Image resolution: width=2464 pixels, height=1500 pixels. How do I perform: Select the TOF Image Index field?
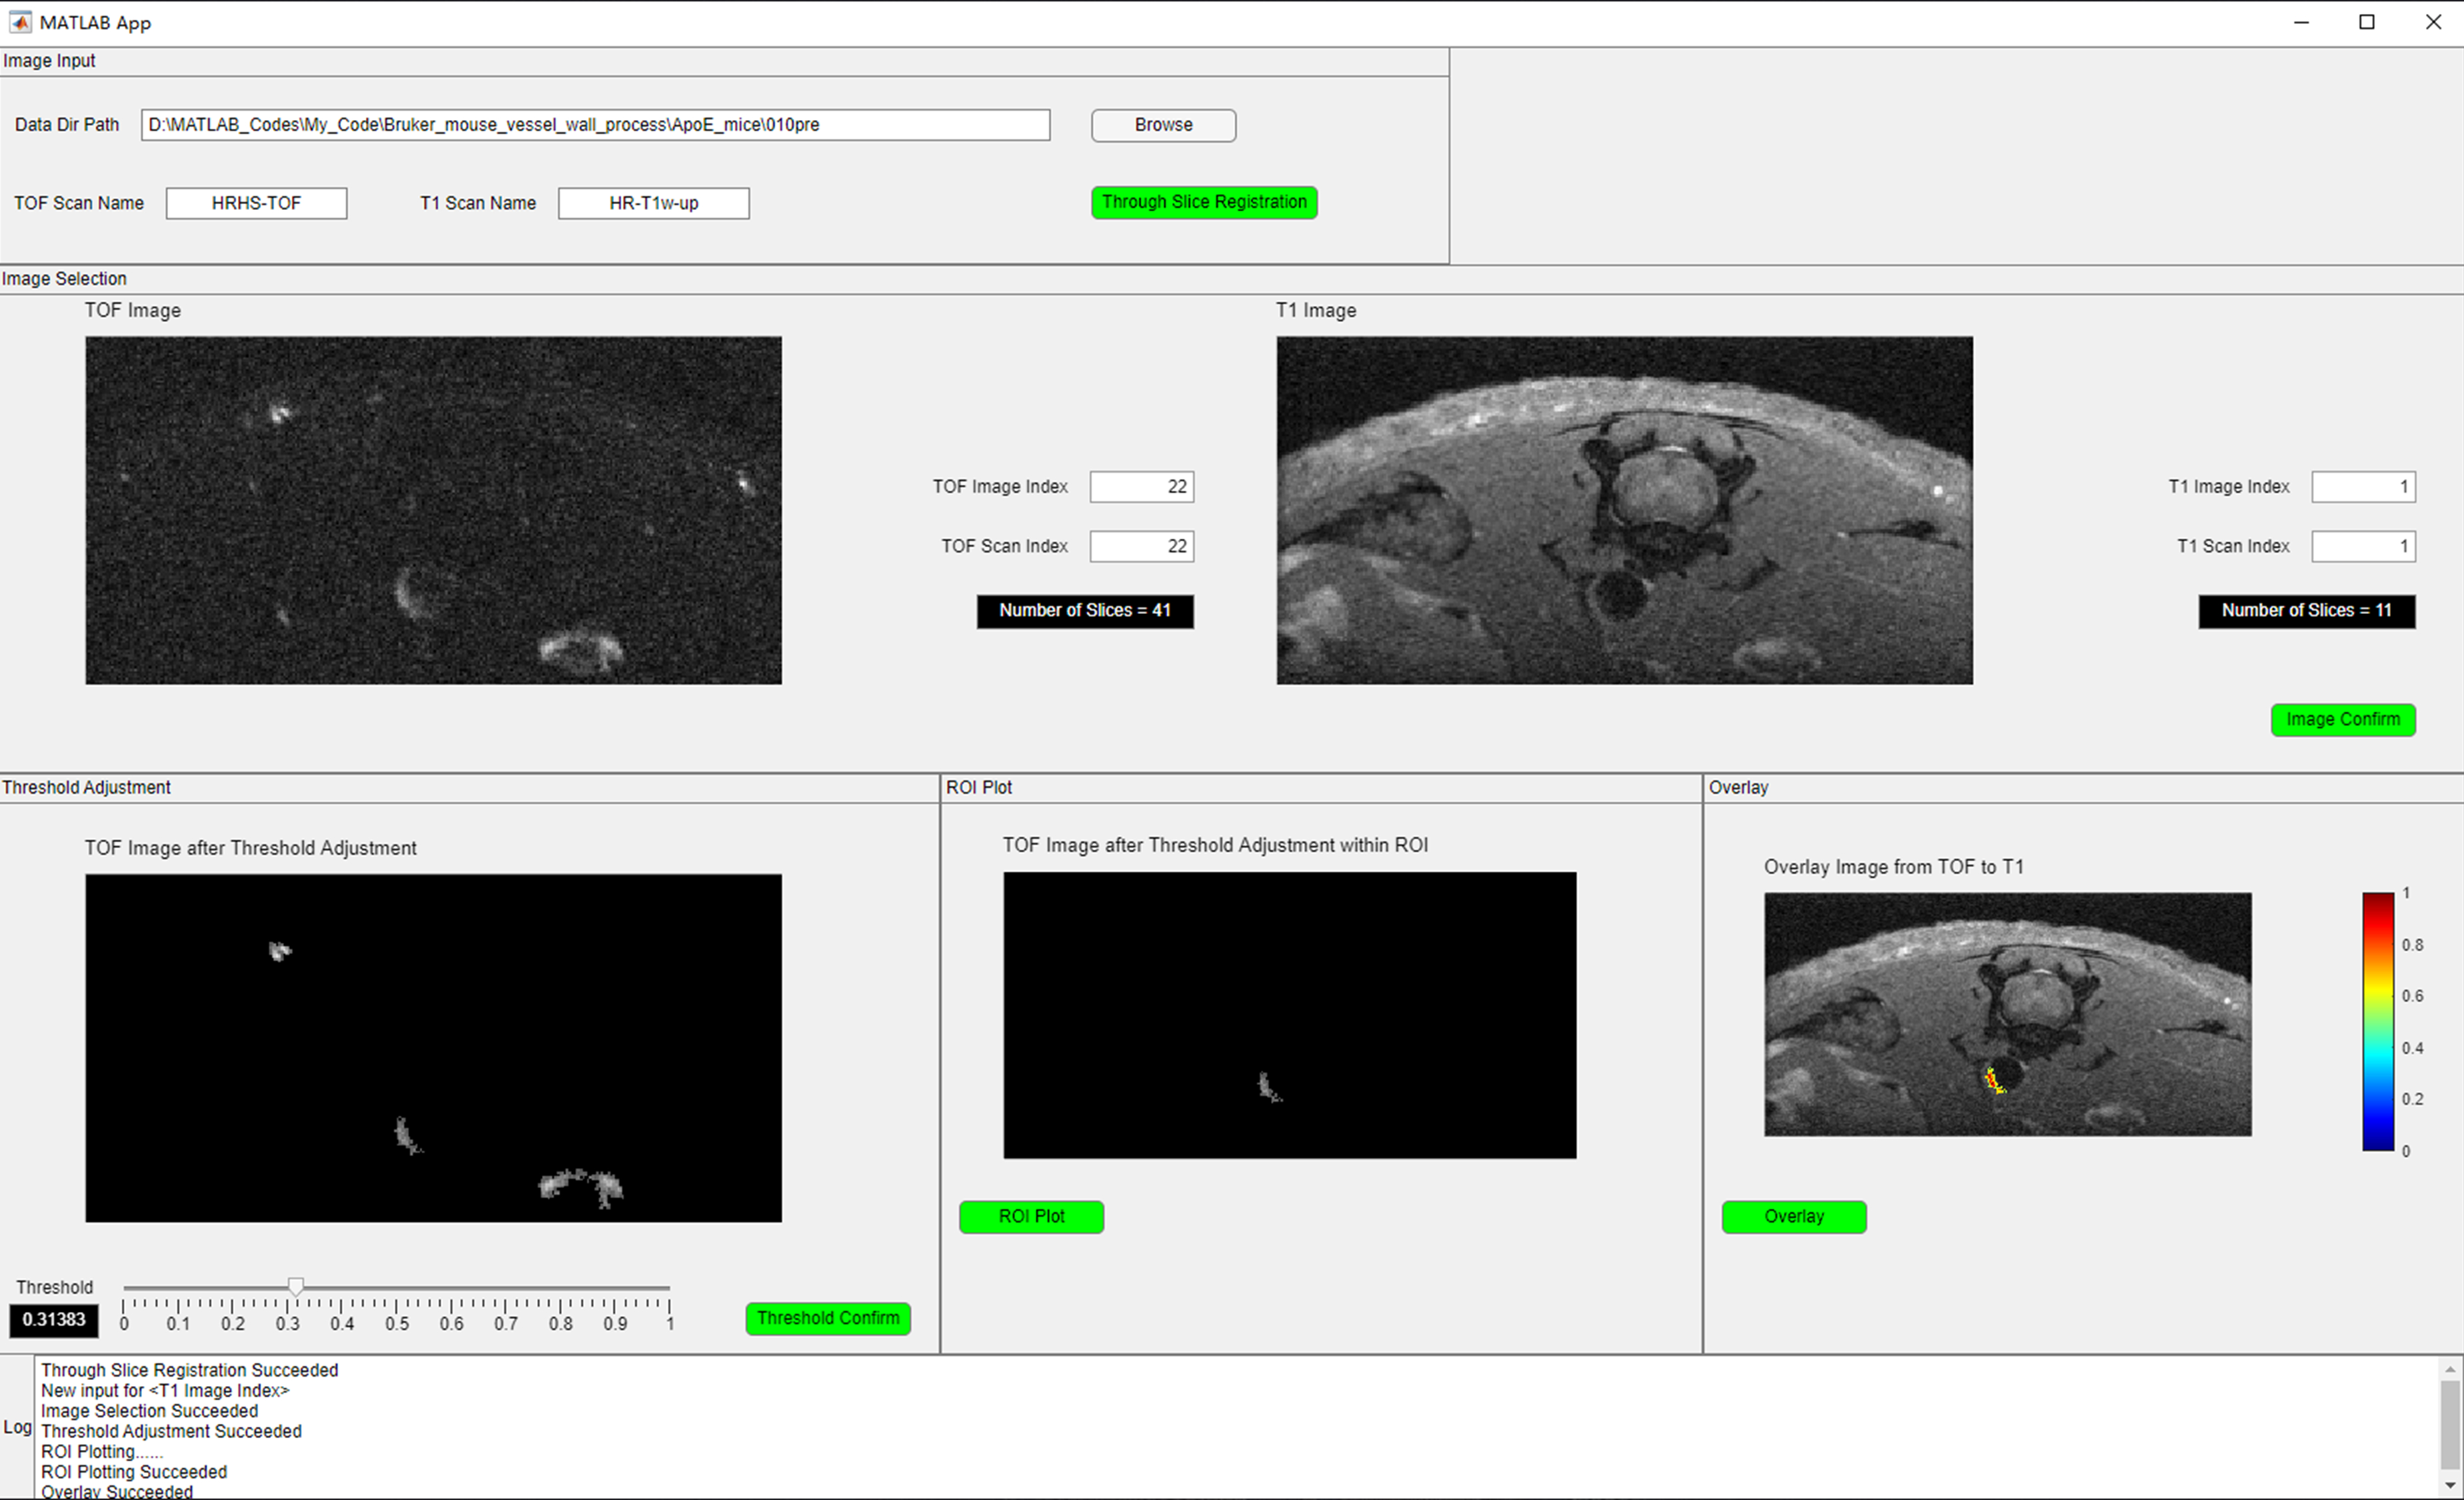[x=1141, y=487]
